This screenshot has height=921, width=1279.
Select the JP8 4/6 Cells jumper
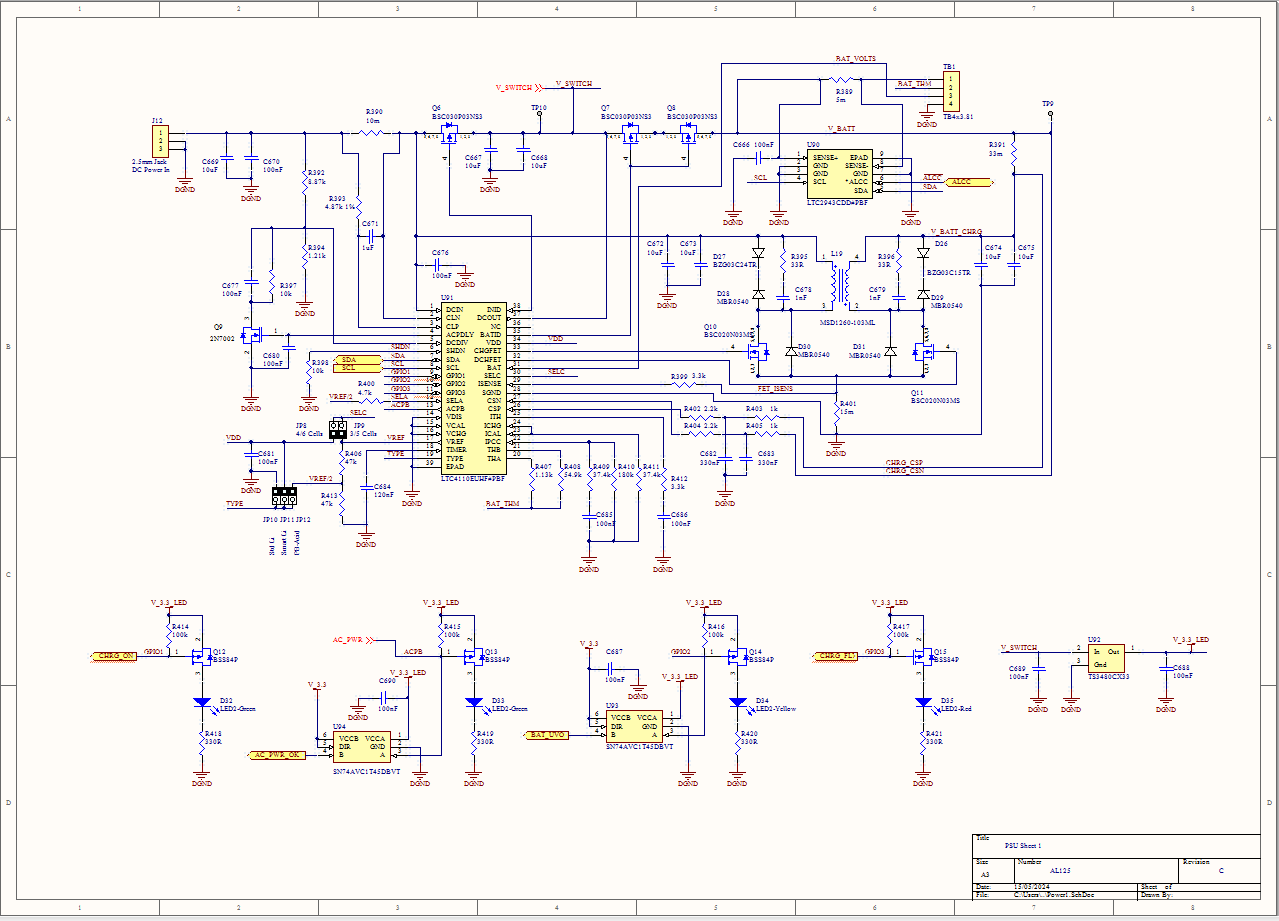point(334,429)
